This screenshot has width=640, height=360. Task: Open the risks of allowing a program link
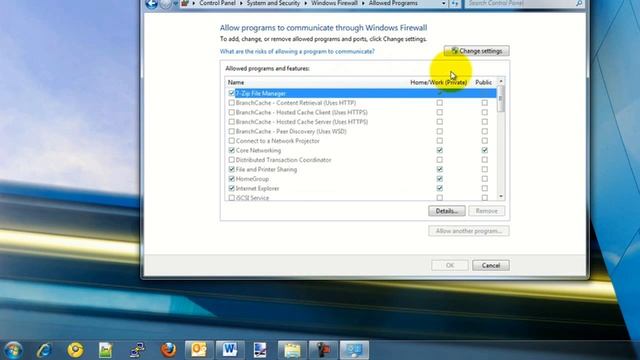297,51
